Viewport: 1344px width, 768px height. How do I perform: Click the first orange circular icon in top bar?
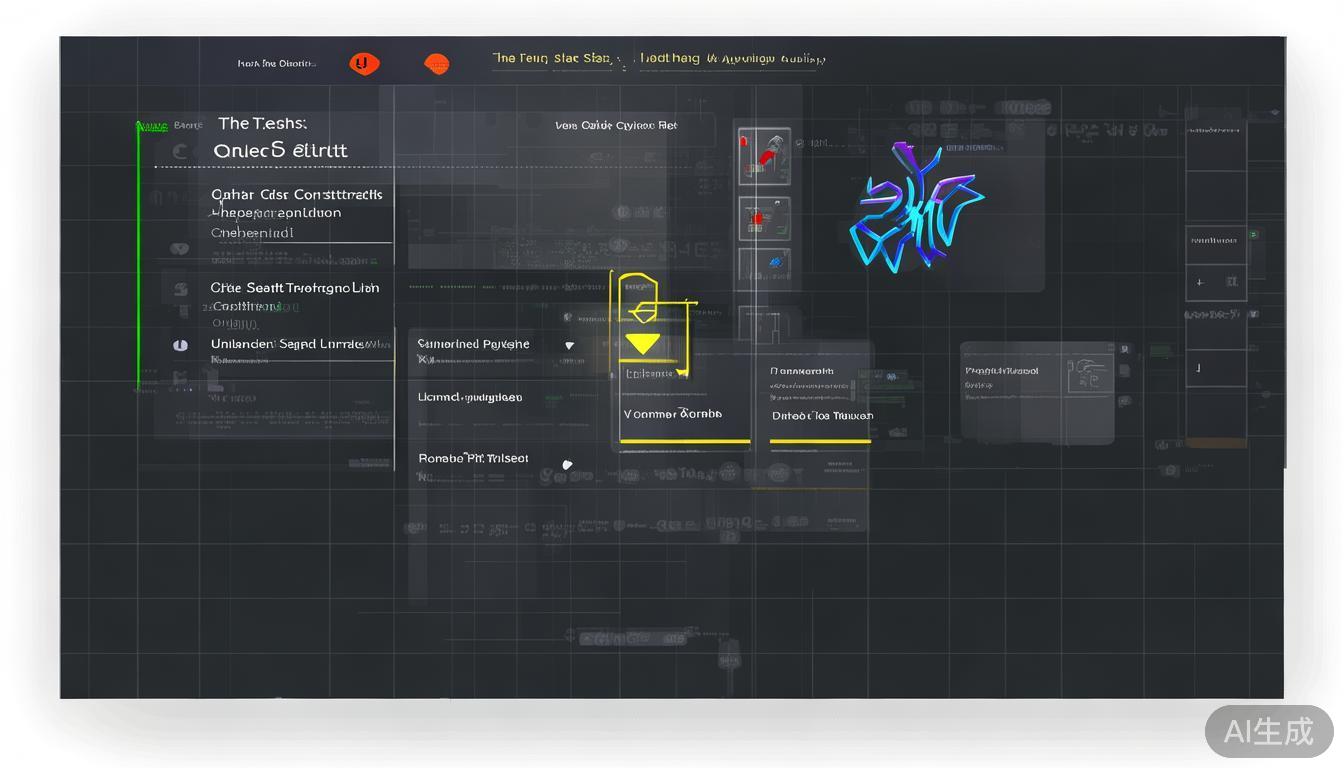click(x=364, y=64)
